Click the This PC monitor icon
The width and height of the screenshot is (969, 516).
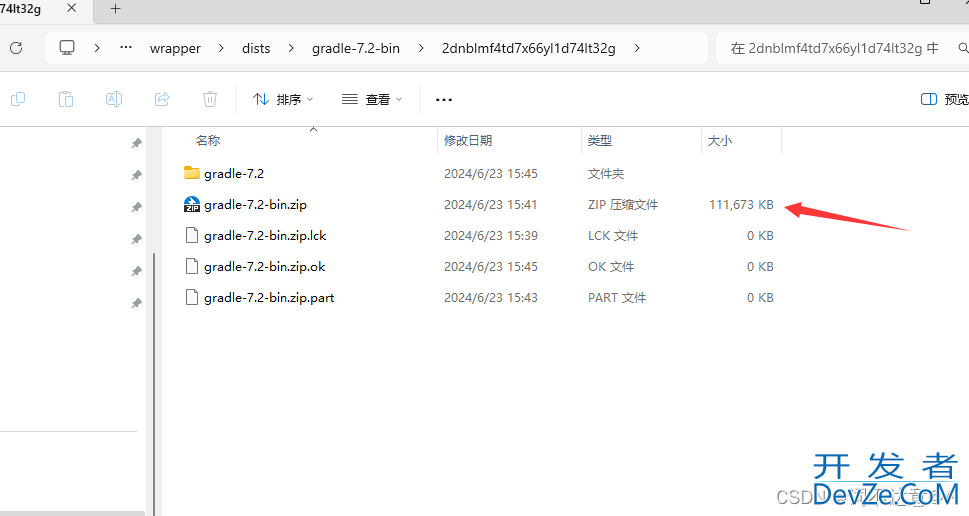coord(67,48)
